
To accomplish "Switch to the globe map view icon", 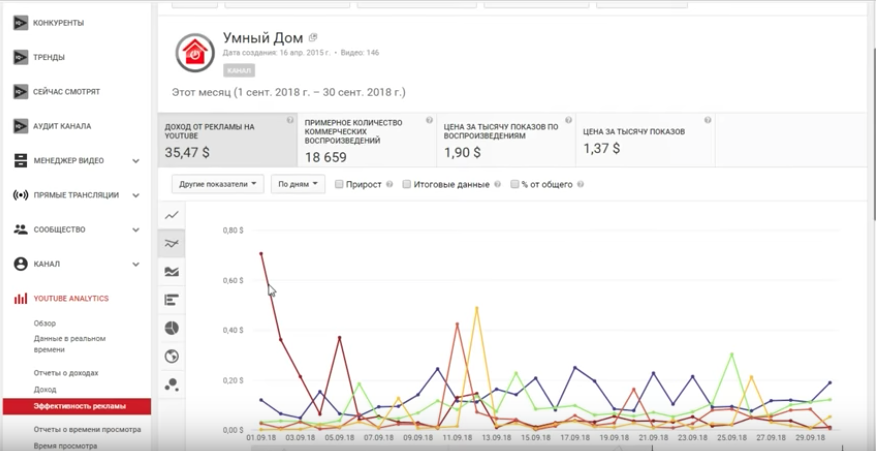I will pyautogui.click(x=172, y=356).
